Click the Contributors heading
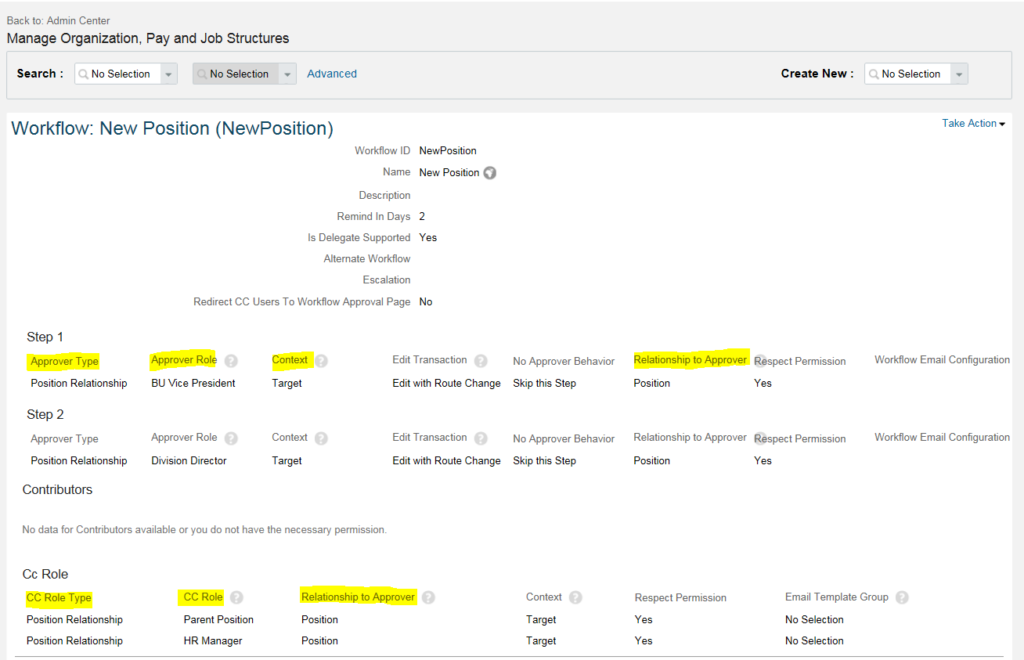The image size is (1024, 660). click(57, 490)
